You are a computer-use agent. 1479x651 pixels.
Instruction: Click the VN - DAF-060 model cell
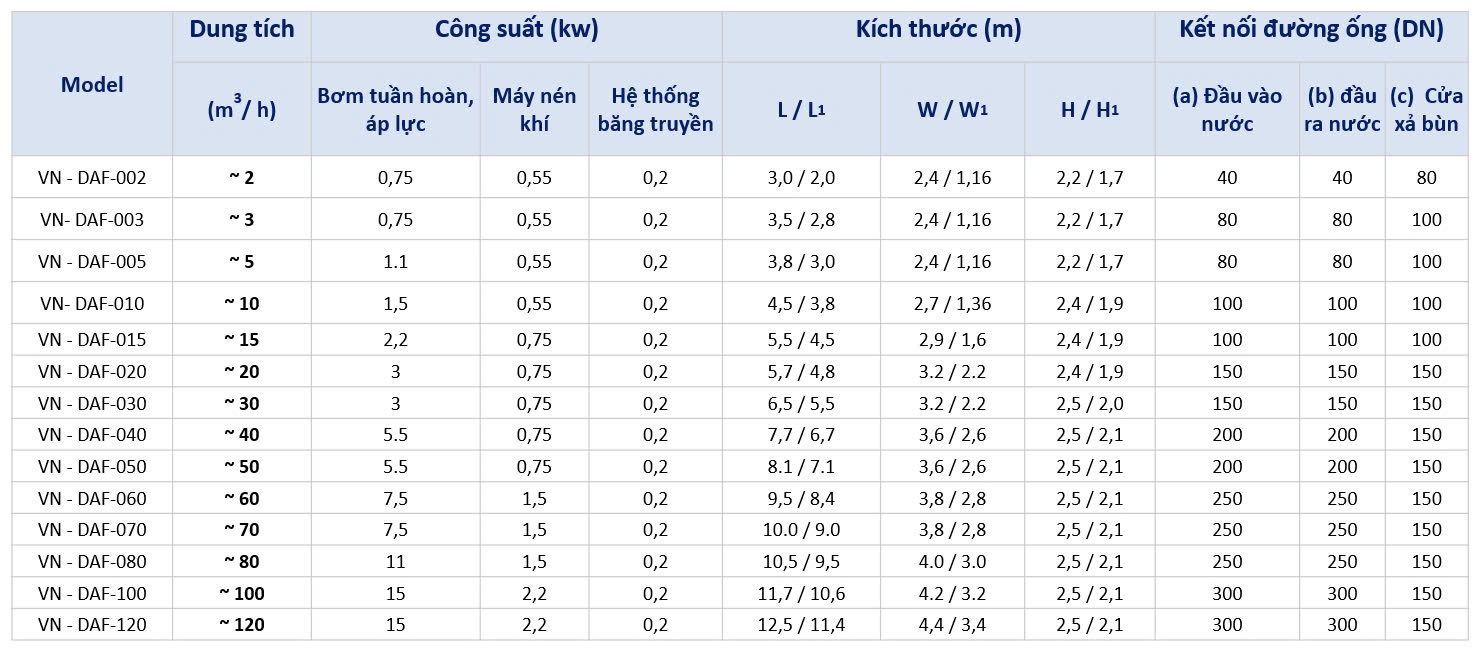pos(92,499)
